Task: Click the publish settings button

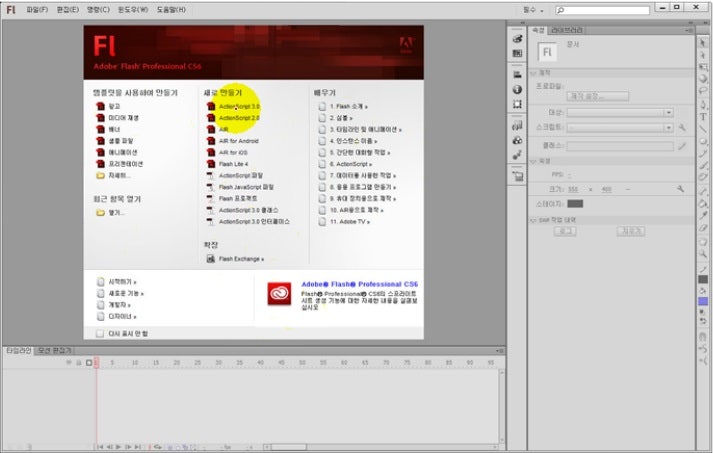Action: (598, 96)
